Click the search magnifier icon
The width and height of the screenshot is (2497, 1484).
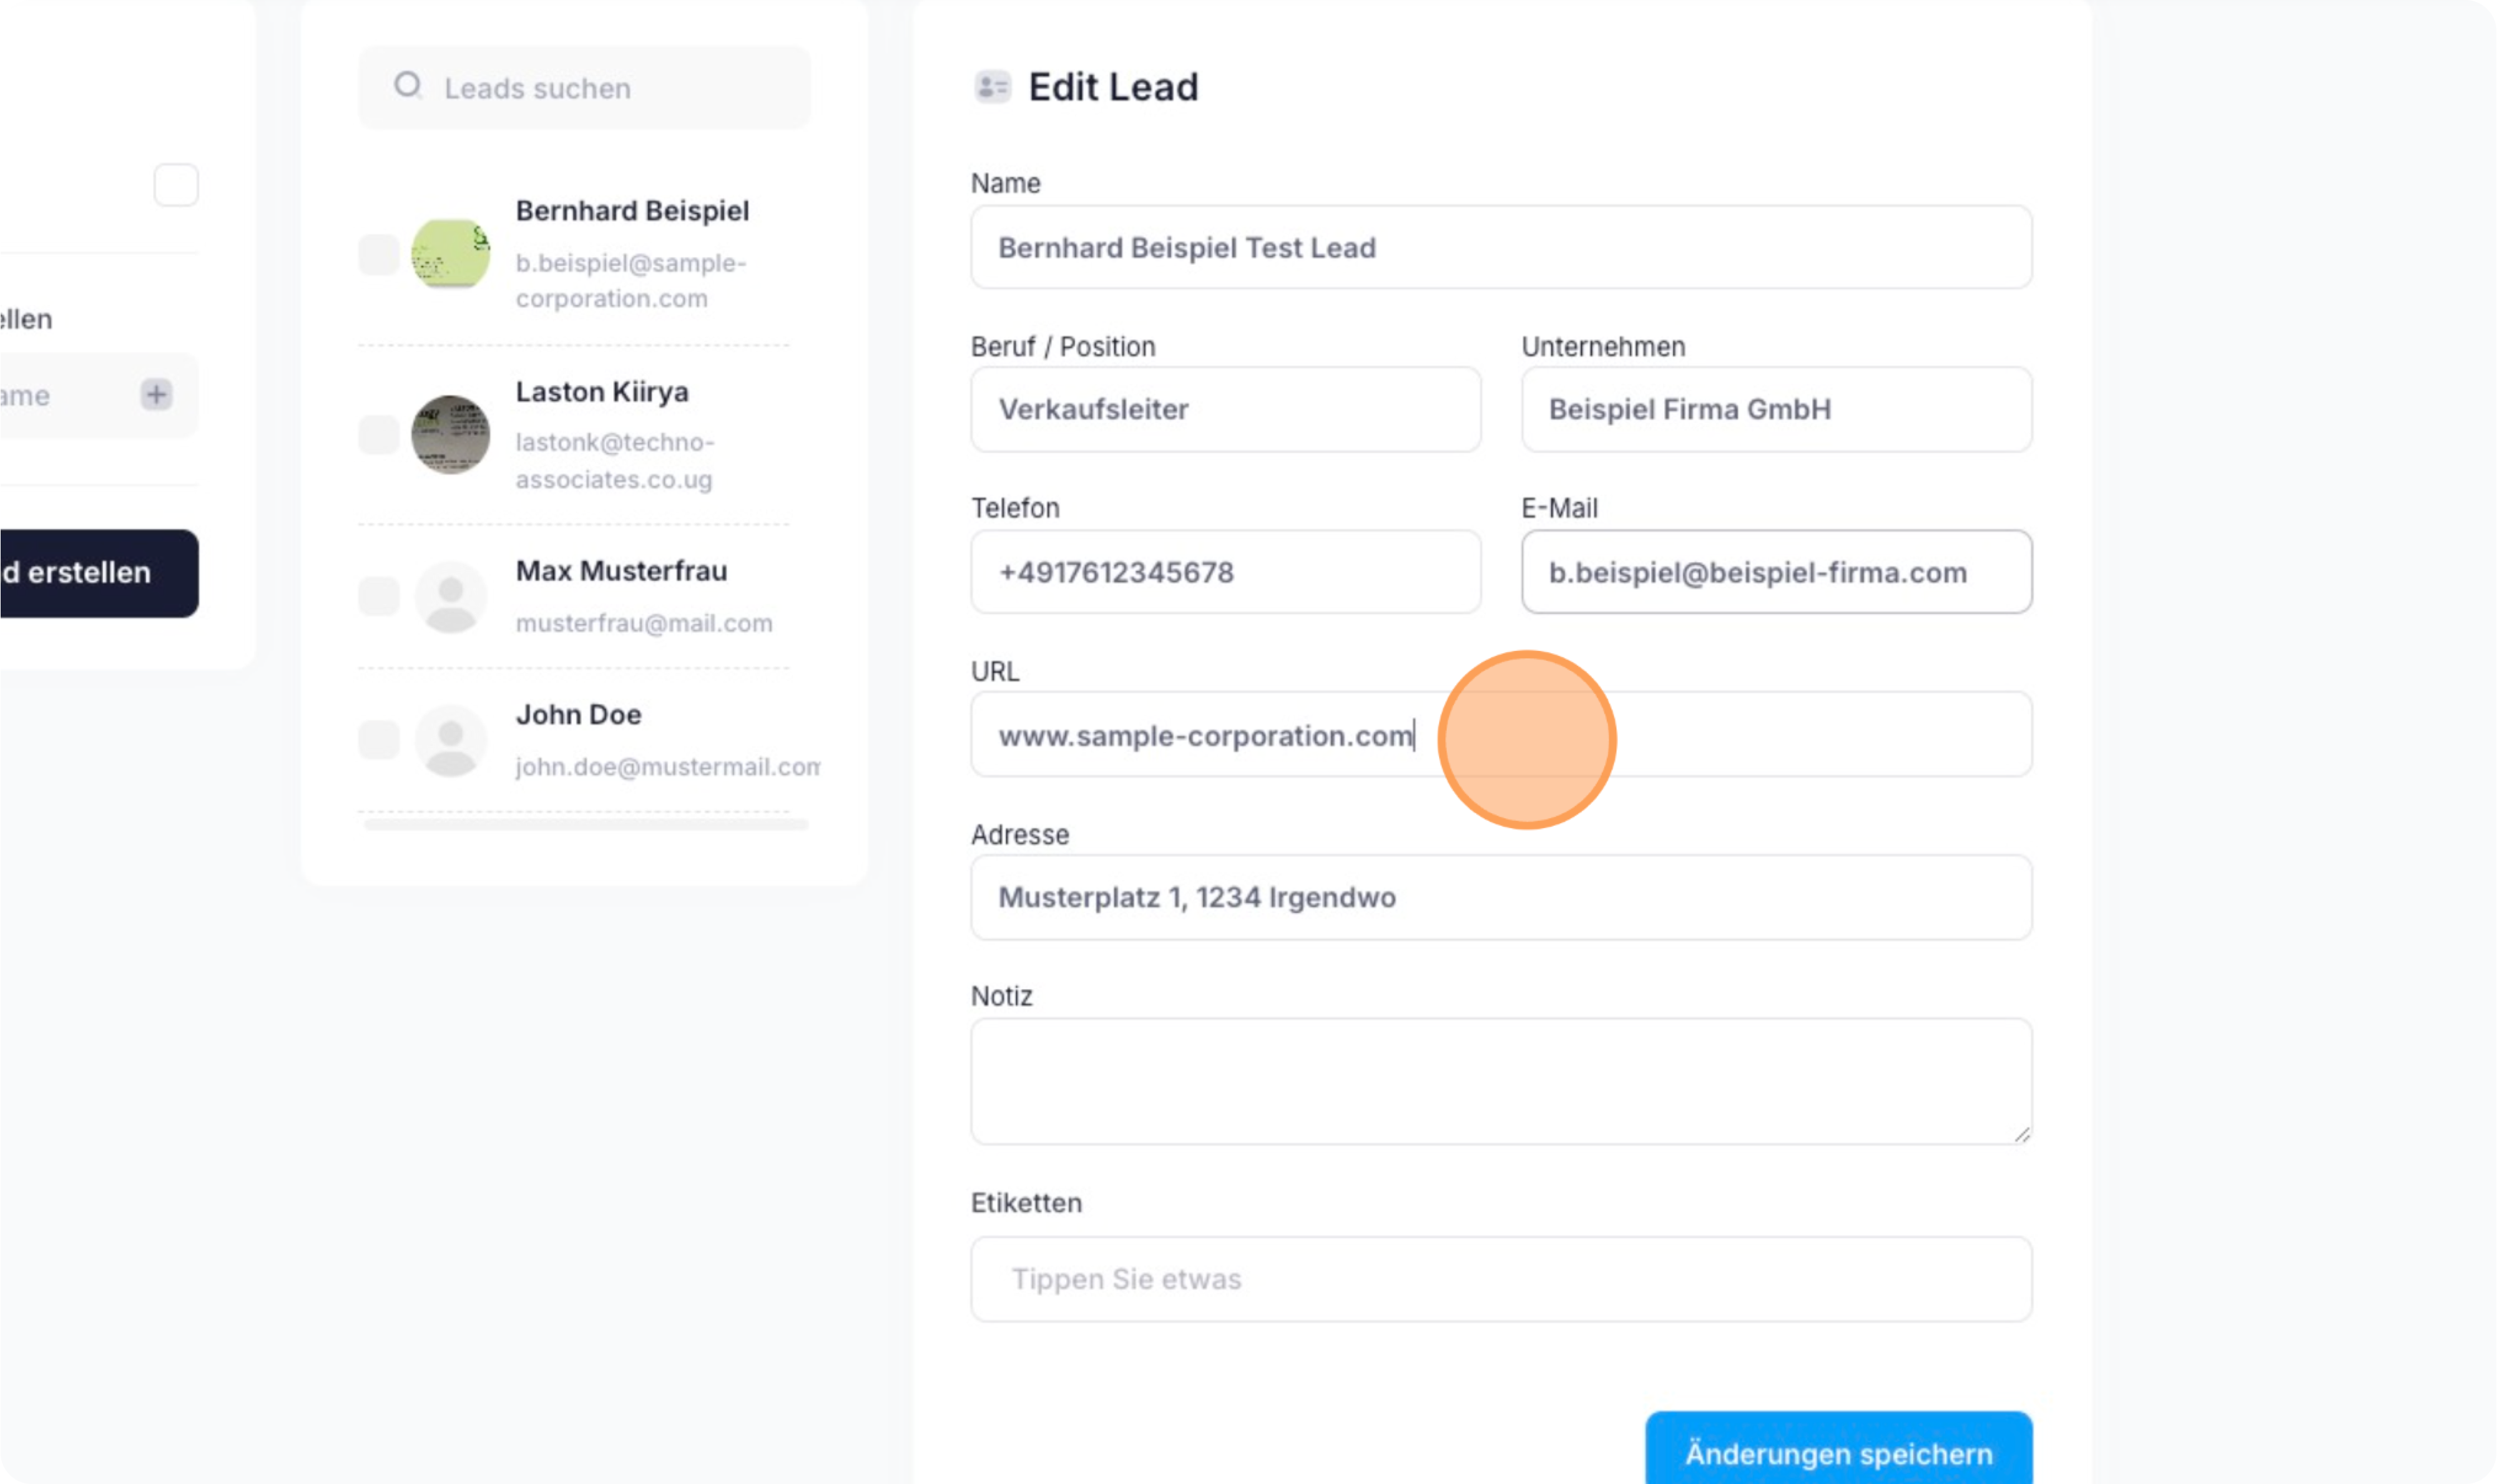(408, 86)
